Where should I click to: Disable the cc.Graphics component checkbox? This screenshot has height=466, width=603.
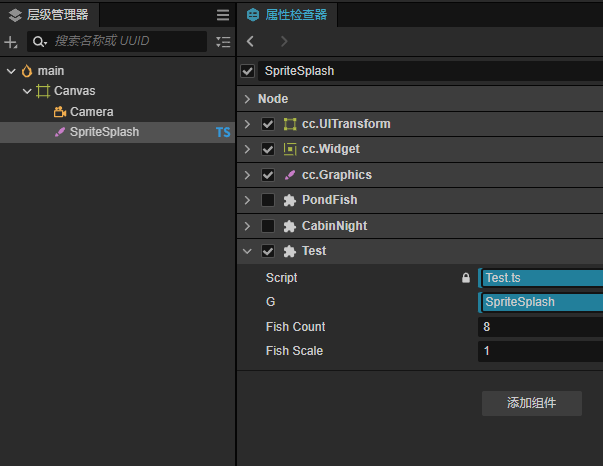(268, 175)
